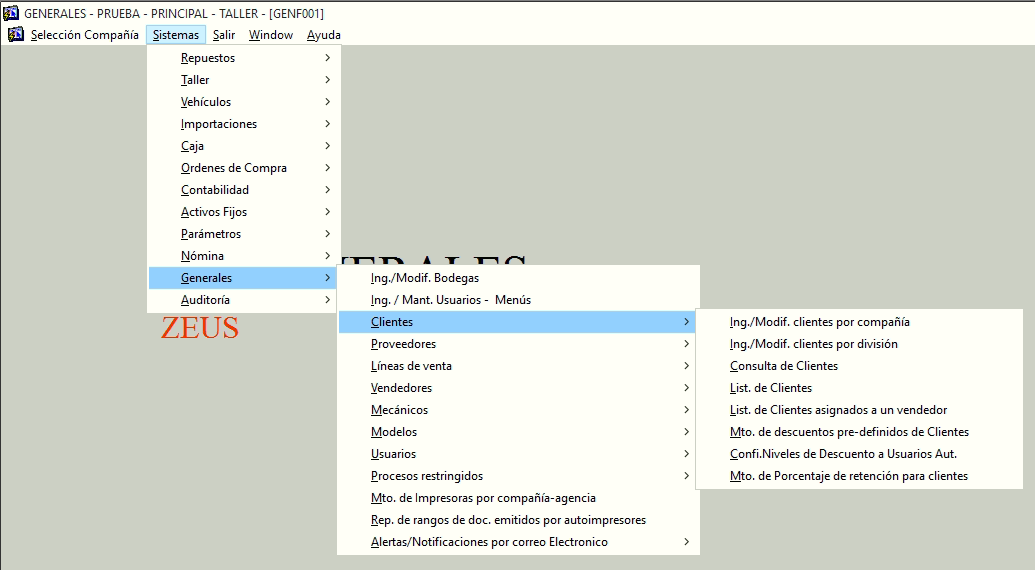Open the Ayuda menu
The width and height of the screenshot is (1035, 570).
[x=323, y=35]
